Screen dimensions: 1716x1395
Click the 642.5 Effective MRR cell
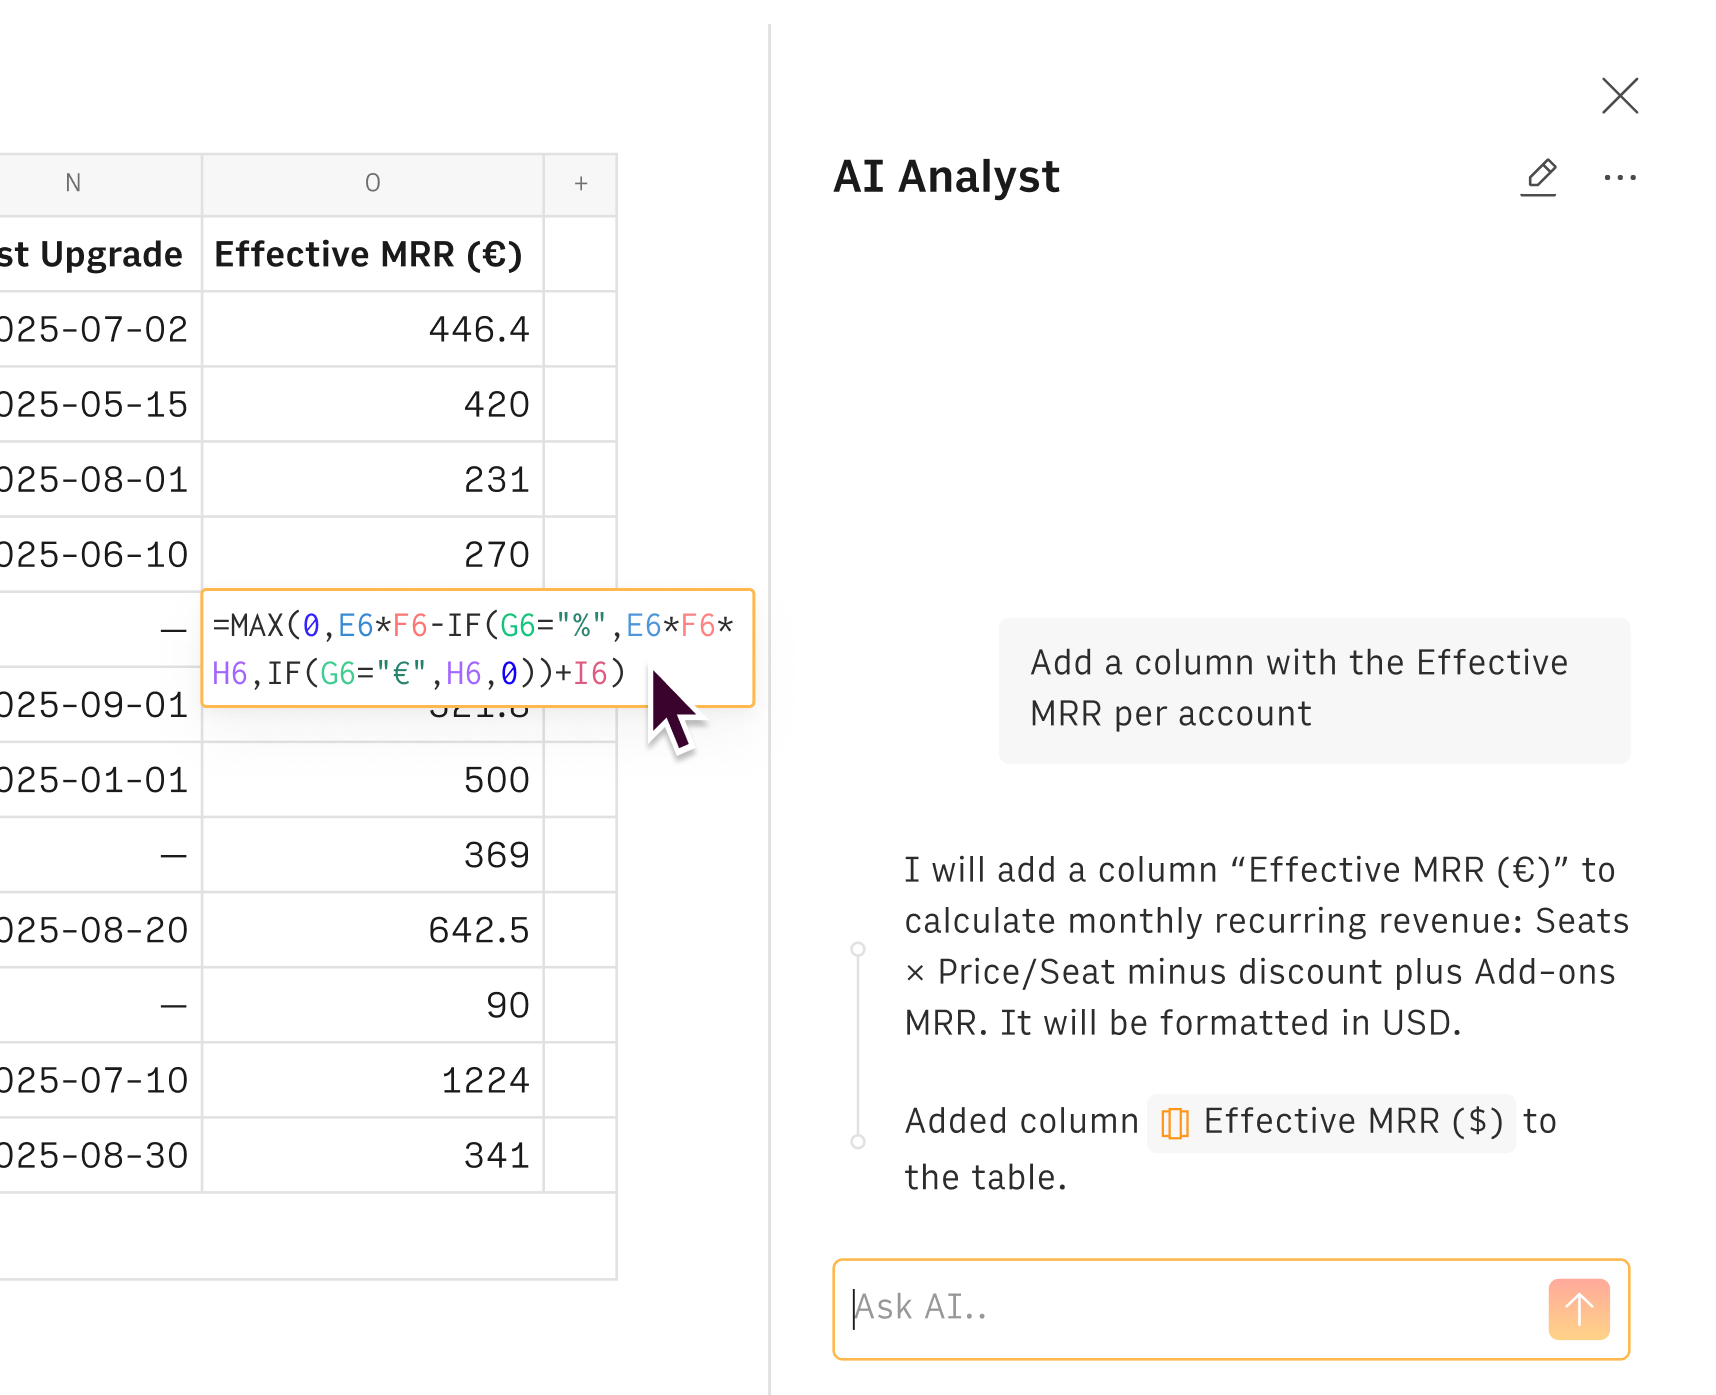(x=373, y=930)
